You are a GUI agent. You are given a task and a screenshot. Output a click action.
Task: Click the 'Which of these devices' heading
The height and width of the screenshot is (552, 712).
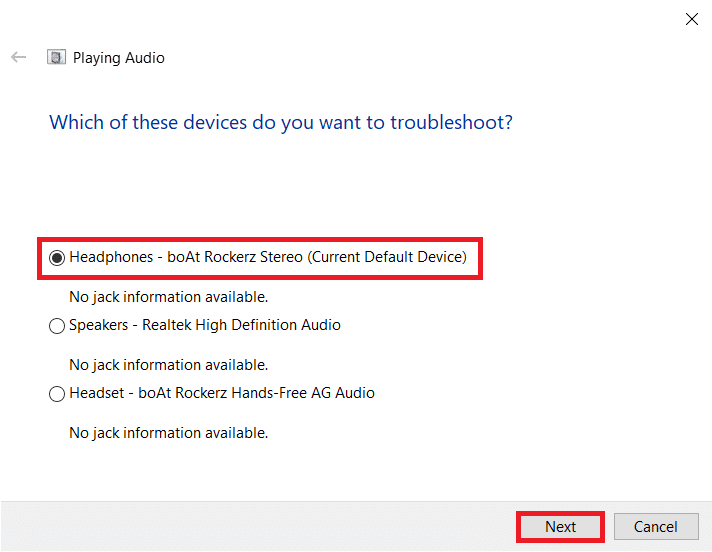[x=281, y=123]
